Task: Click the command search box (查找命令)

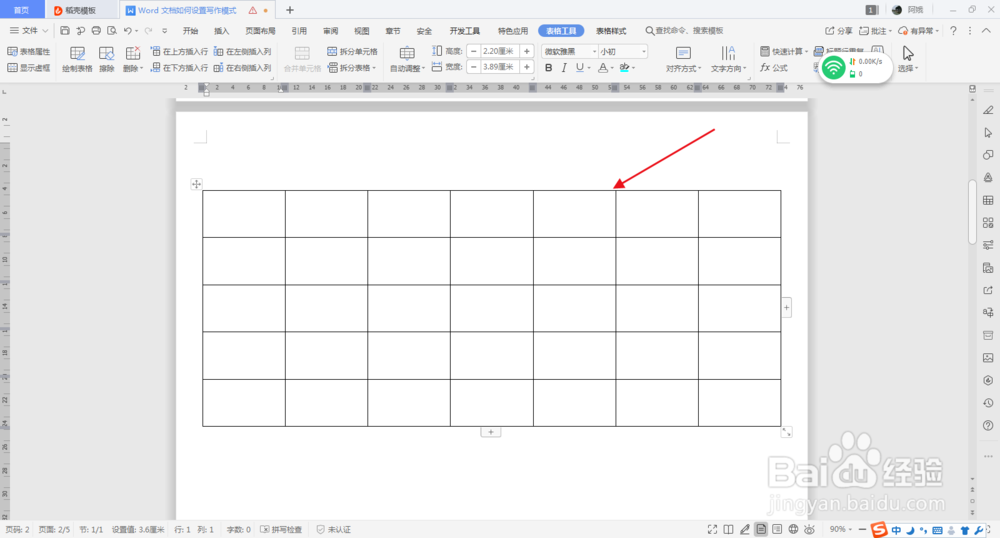Action: (x=685, y=31)
